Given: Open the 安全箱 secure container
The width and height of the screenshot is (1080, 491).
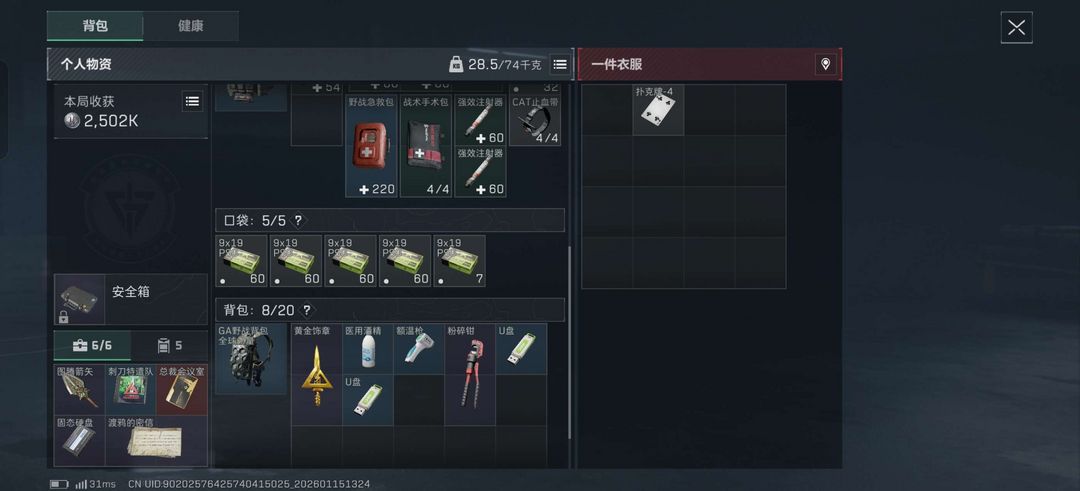Looking at the screenshot, I should [x=131, y=300].
